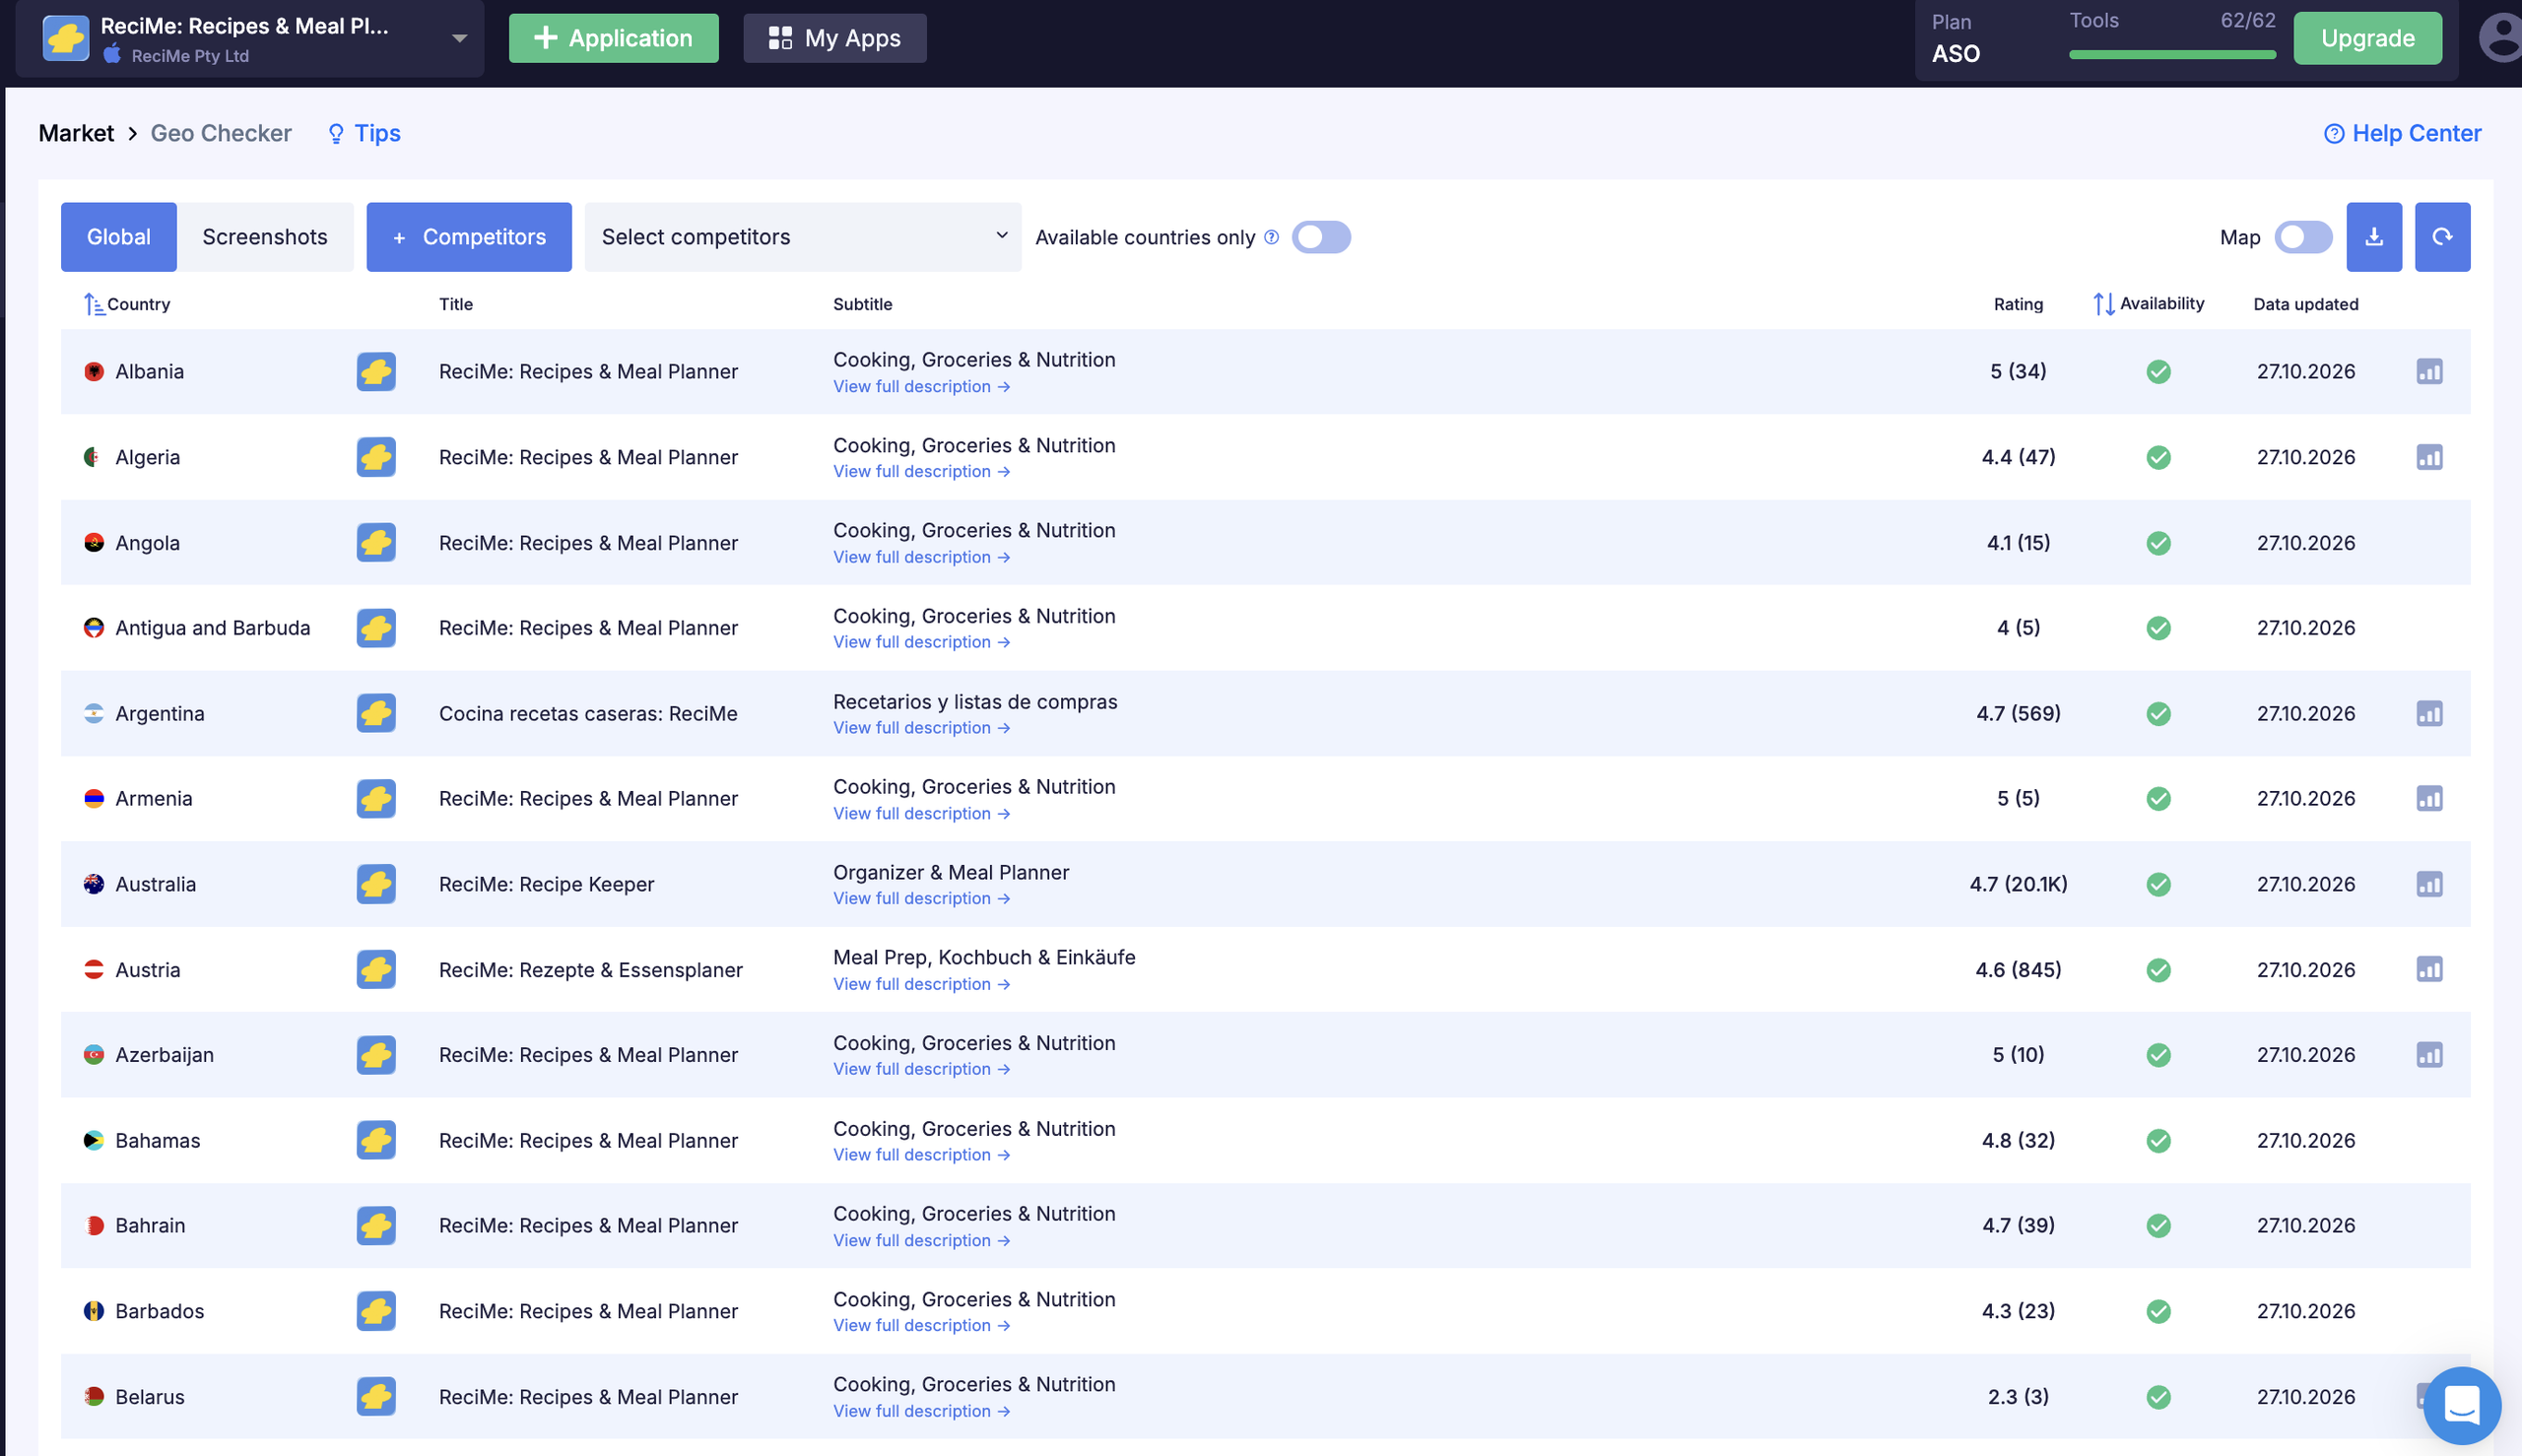Image resolution: width=2522 pixels, height=1456 pixels.
Task: Click the refresh data icon button
Action: [2442, 237]
